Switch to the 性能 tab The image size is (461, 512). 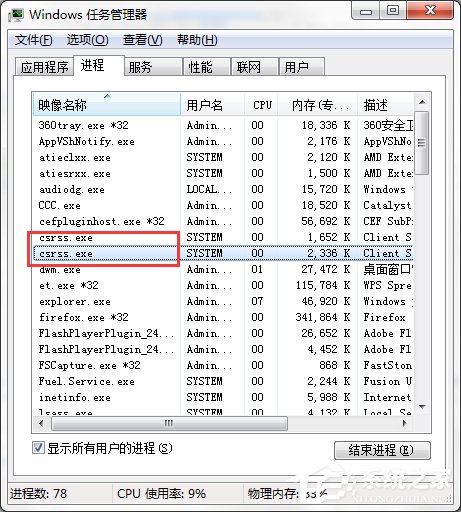click(207, 67)
